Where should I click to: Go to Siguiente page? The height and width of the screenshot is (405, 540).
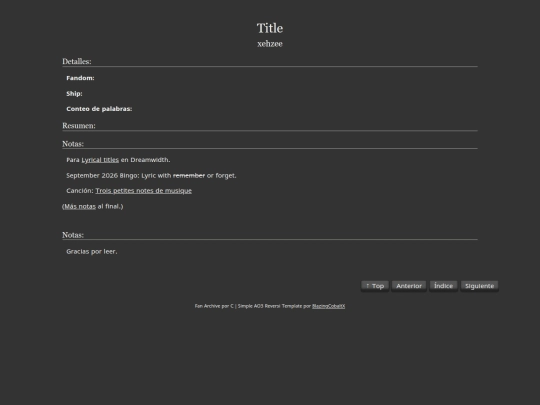pyautogui.click(x=479, y=286)
